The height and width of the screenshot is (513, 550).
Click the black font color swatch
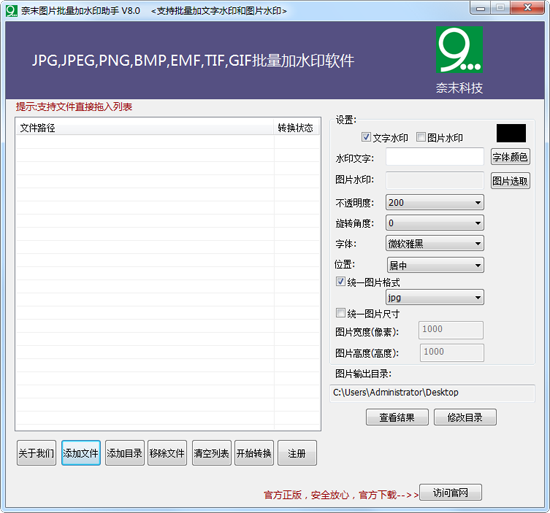click(511, 133)
